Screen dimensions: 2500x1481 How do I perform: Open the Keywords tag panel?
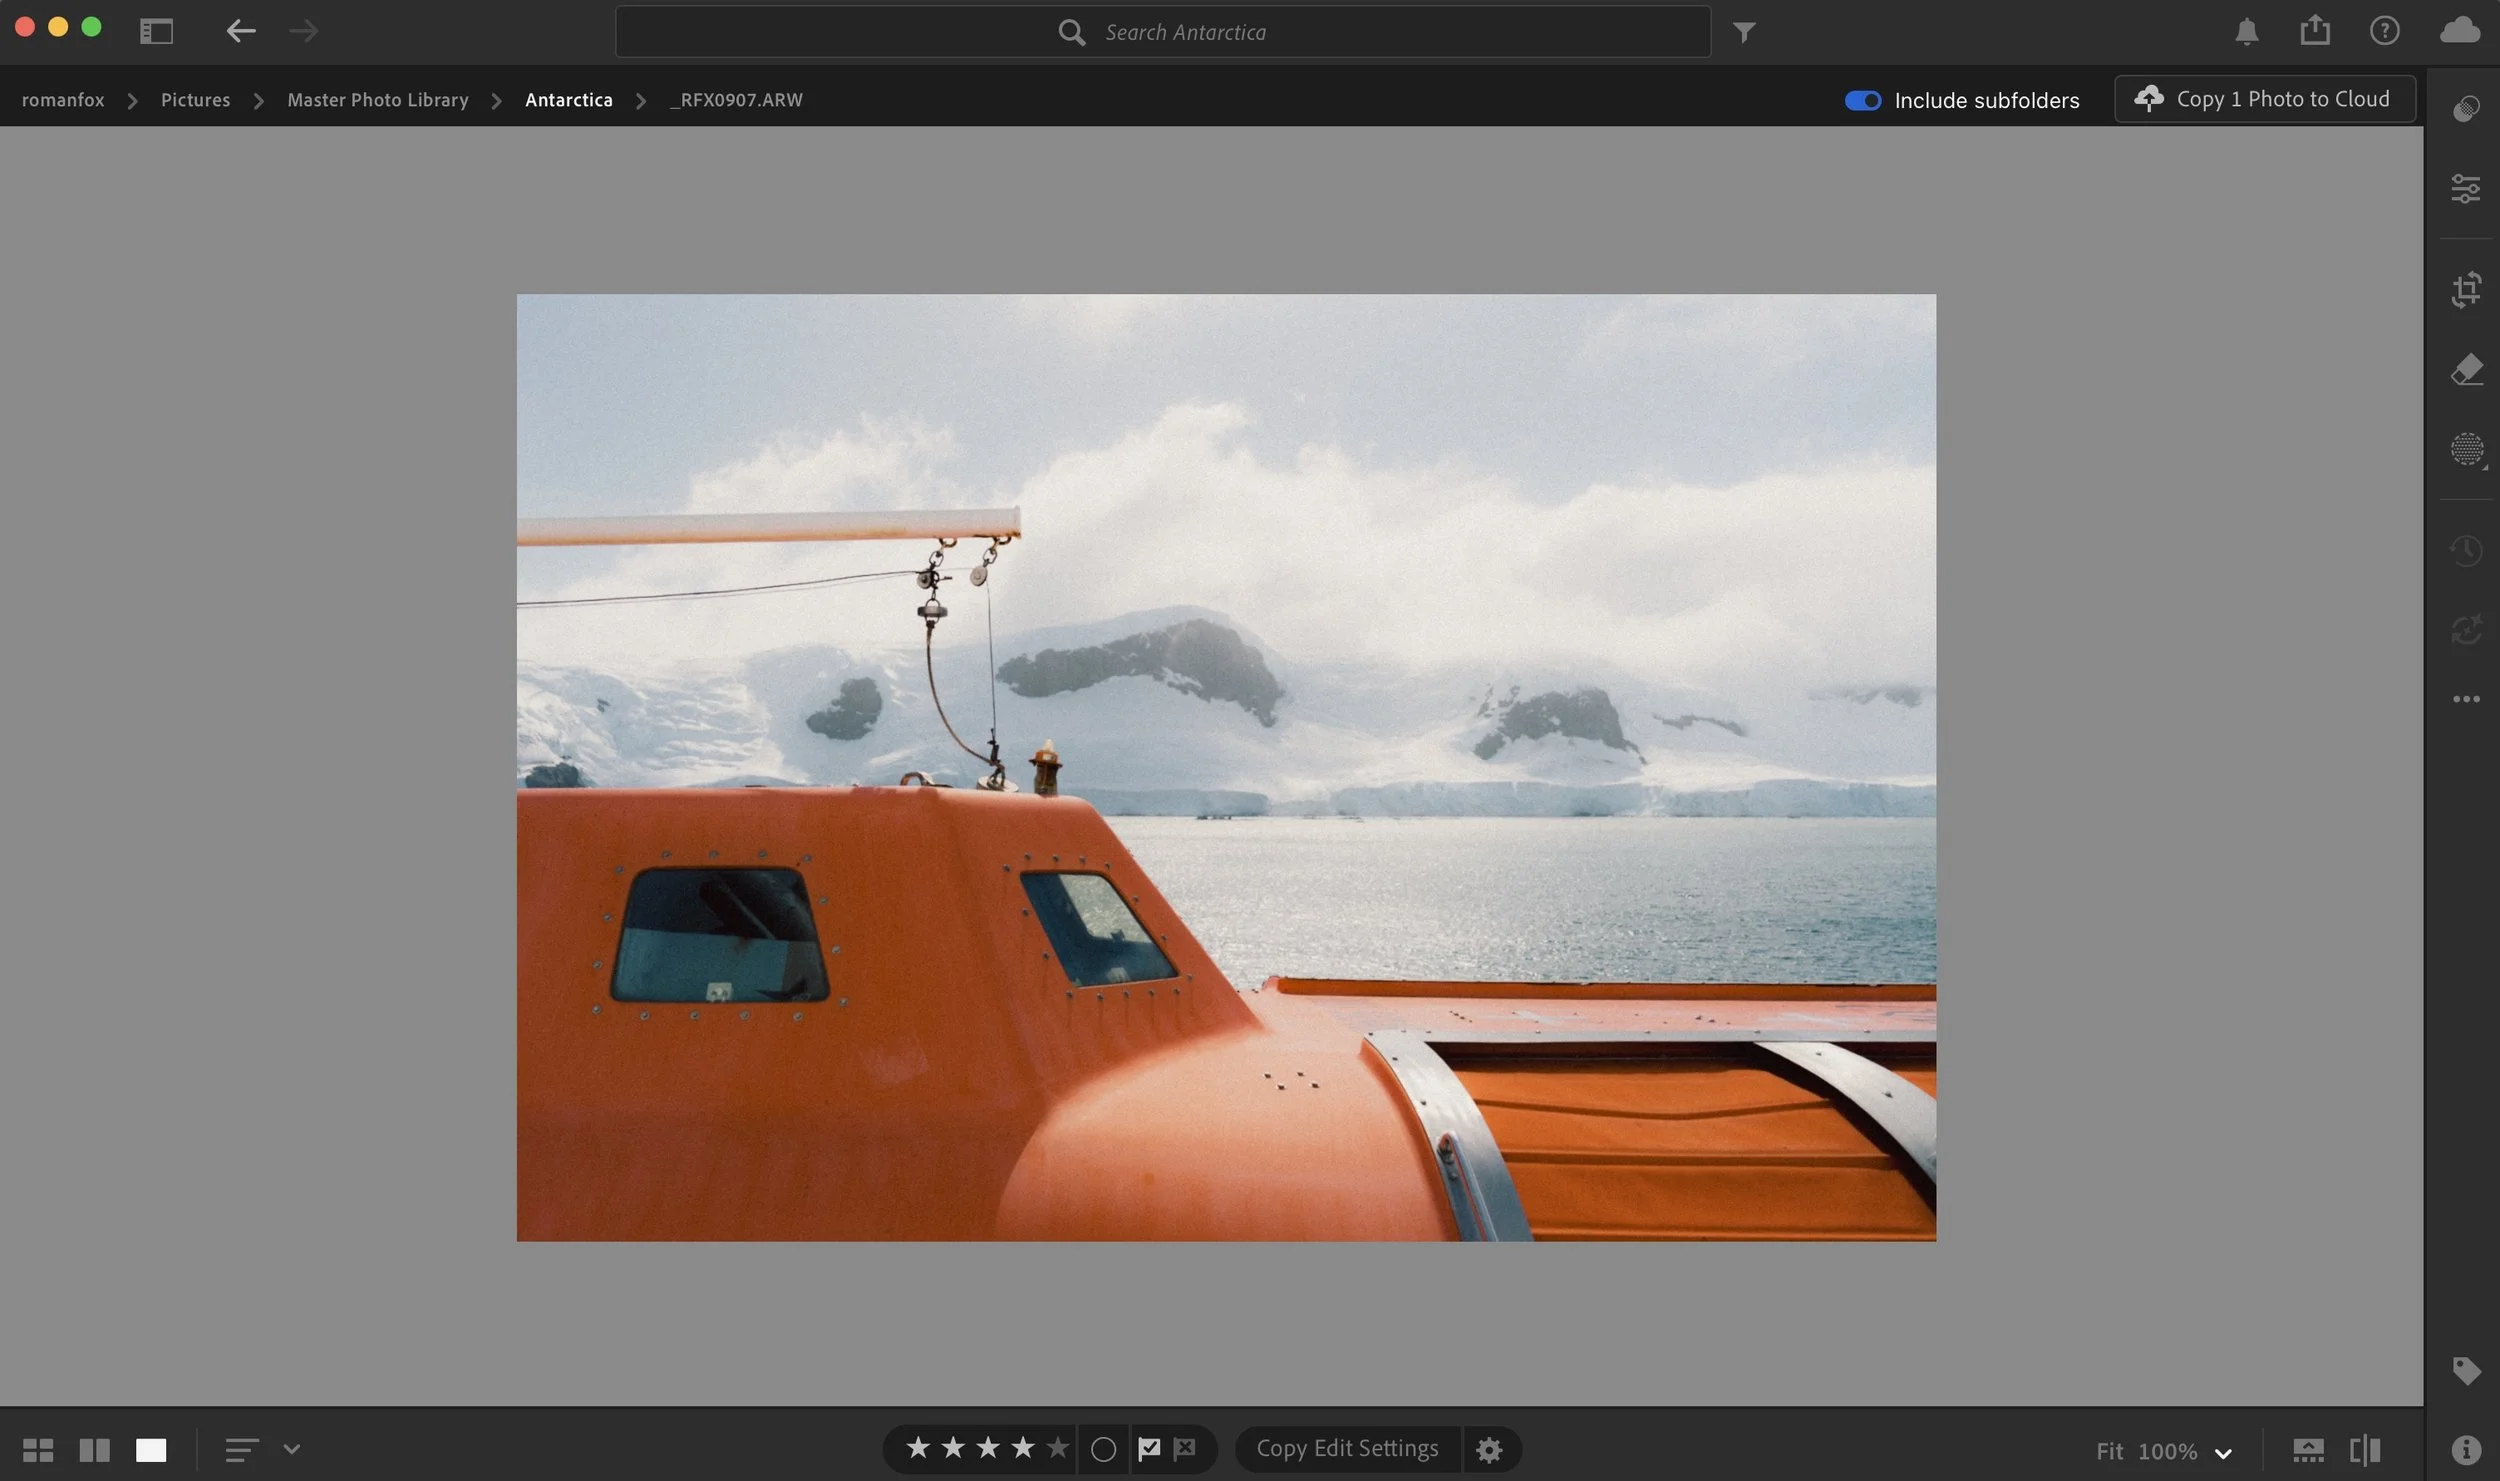tap(2466, 1370)
